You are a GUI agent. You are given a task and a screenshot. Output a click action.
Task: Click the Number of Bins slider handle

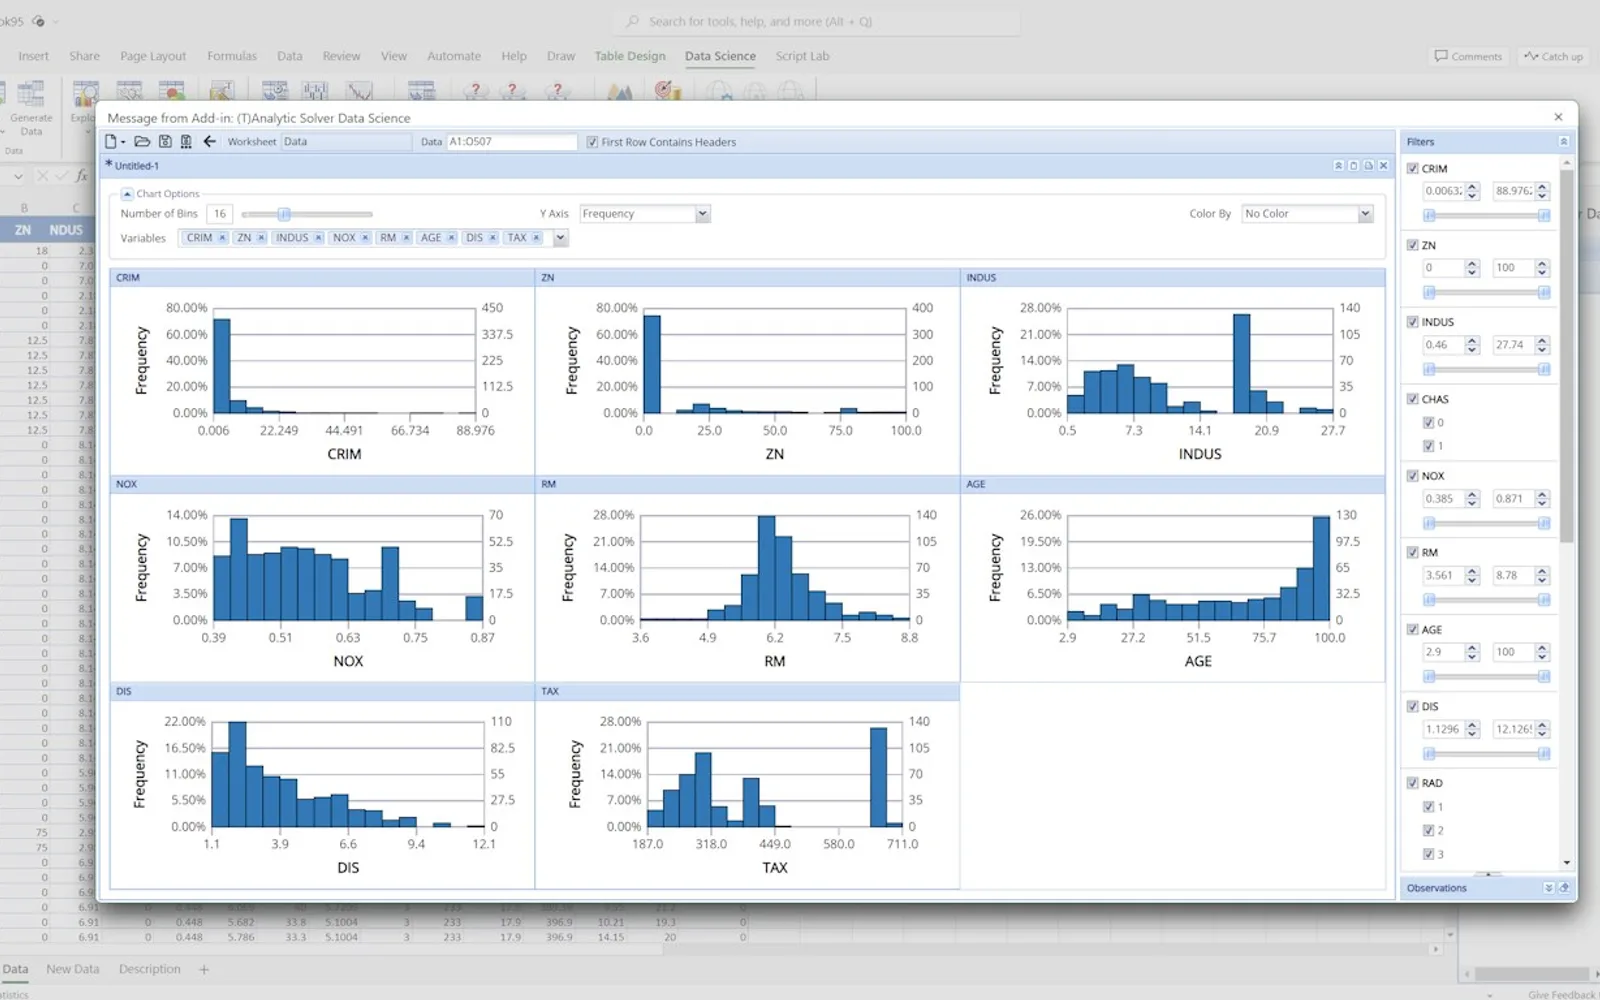point(284,214)
